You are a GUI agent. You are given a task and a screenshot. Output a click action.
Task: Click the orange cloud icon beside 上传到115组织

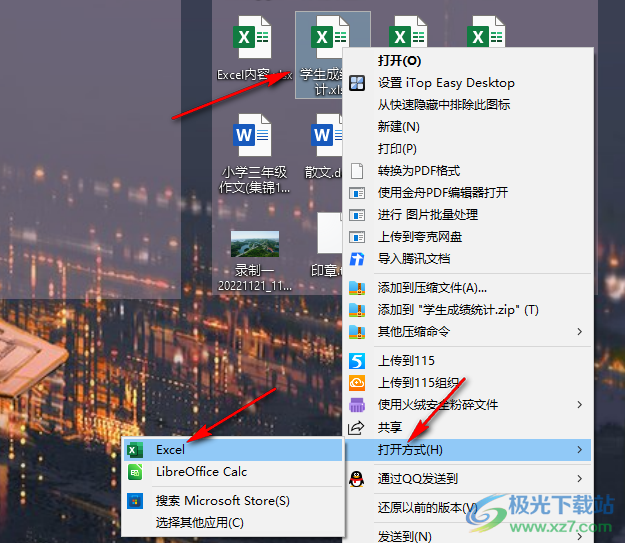click(357, 383)
